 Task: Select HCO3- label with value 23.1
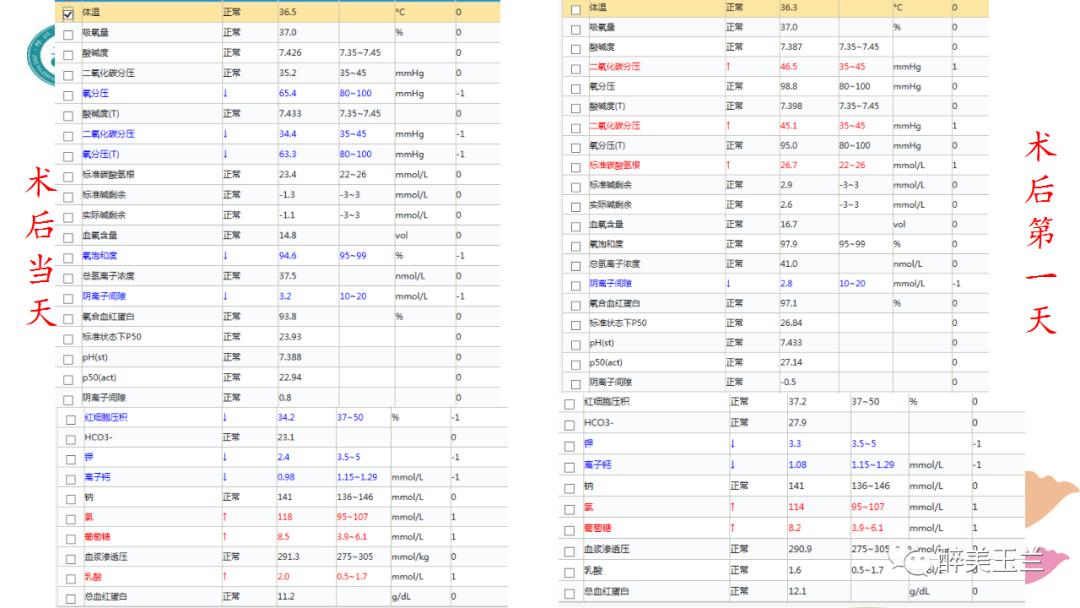(x=98, y=437)
